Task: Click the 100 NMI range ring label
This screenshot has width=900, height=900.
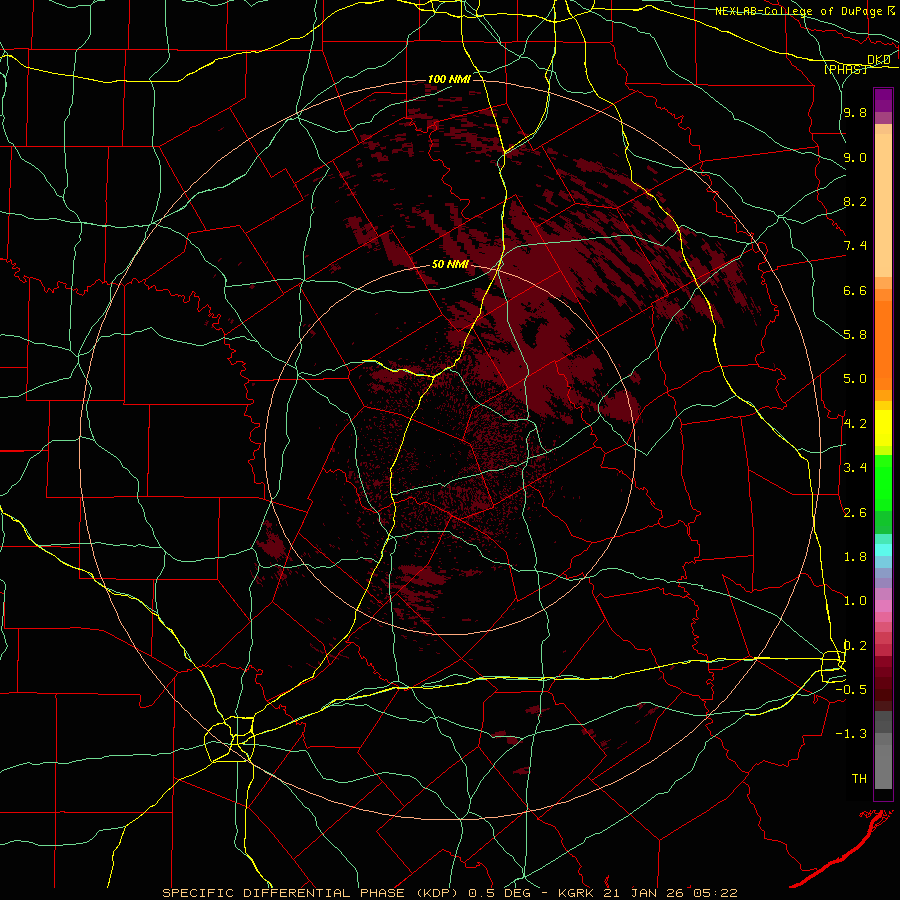Action: (x=449, y=79)
